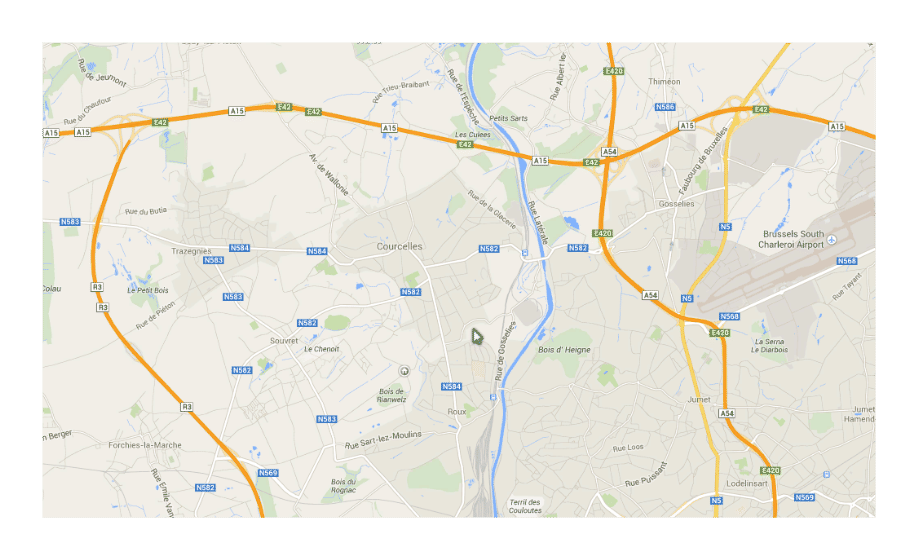The image size is (918, 560).
Task: Click the Courcelles town label
Action: tap(399, 246)
